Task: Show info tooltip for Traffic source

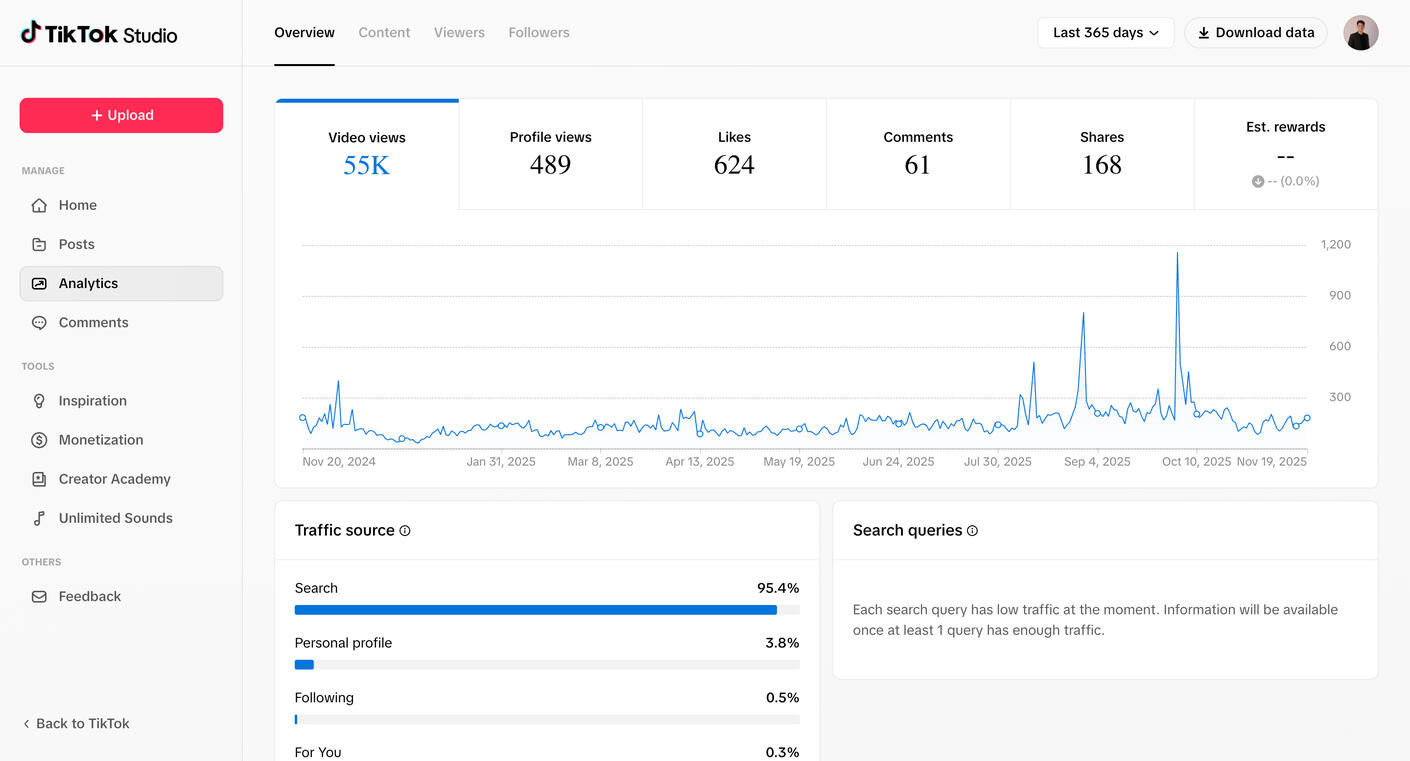Action: pyautogui.click(x=405, y=531)
